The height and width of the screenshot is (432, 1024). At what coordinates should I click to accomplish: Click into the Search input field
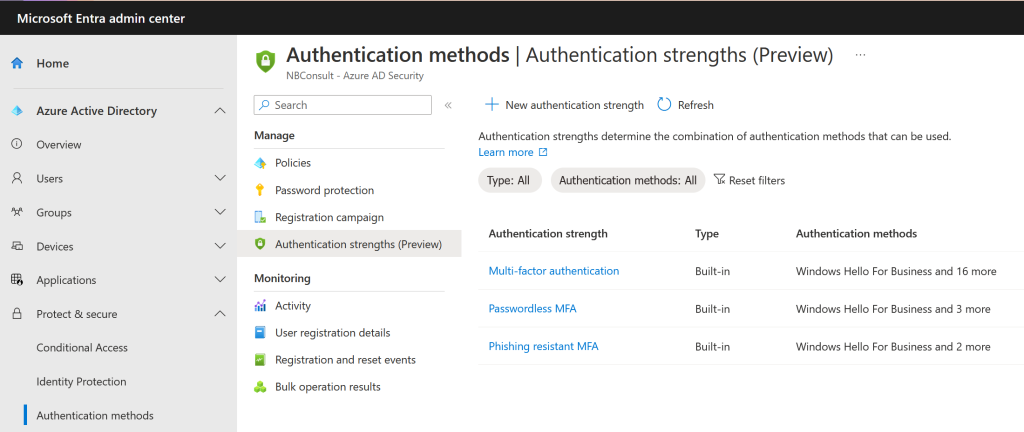[343, 105]
